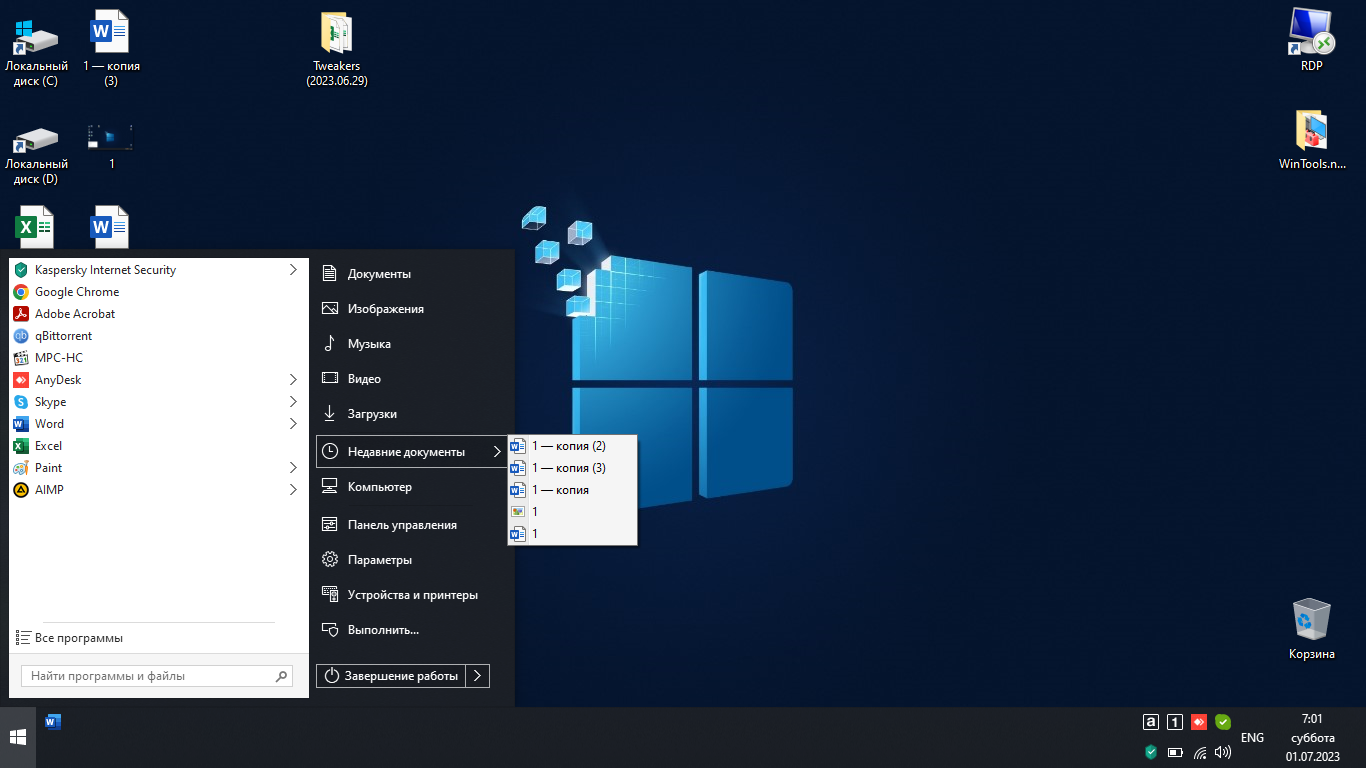This screenshot has height=768, width=1366.
Task: Start MPC-HC media player
Action: [x=58, y=358]
